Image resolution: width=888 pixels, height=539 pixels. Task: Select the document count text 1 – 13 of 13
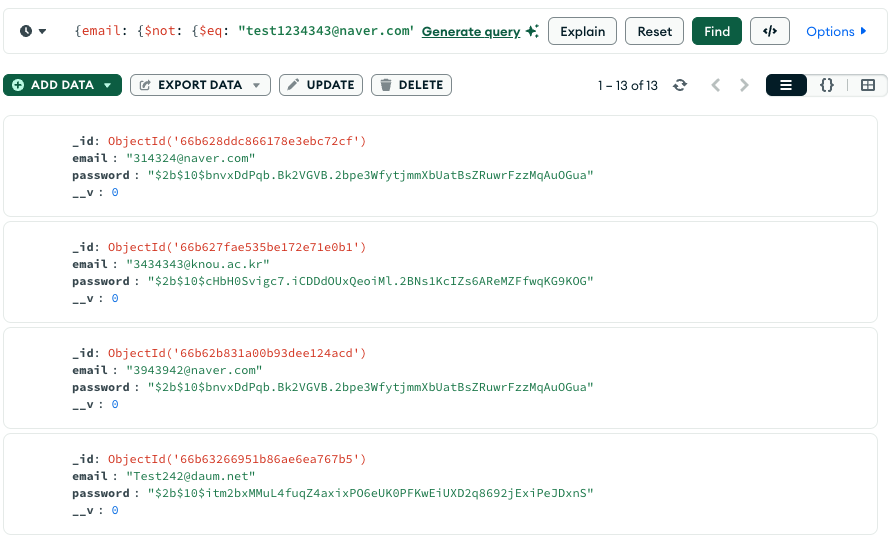click(627, 85)
